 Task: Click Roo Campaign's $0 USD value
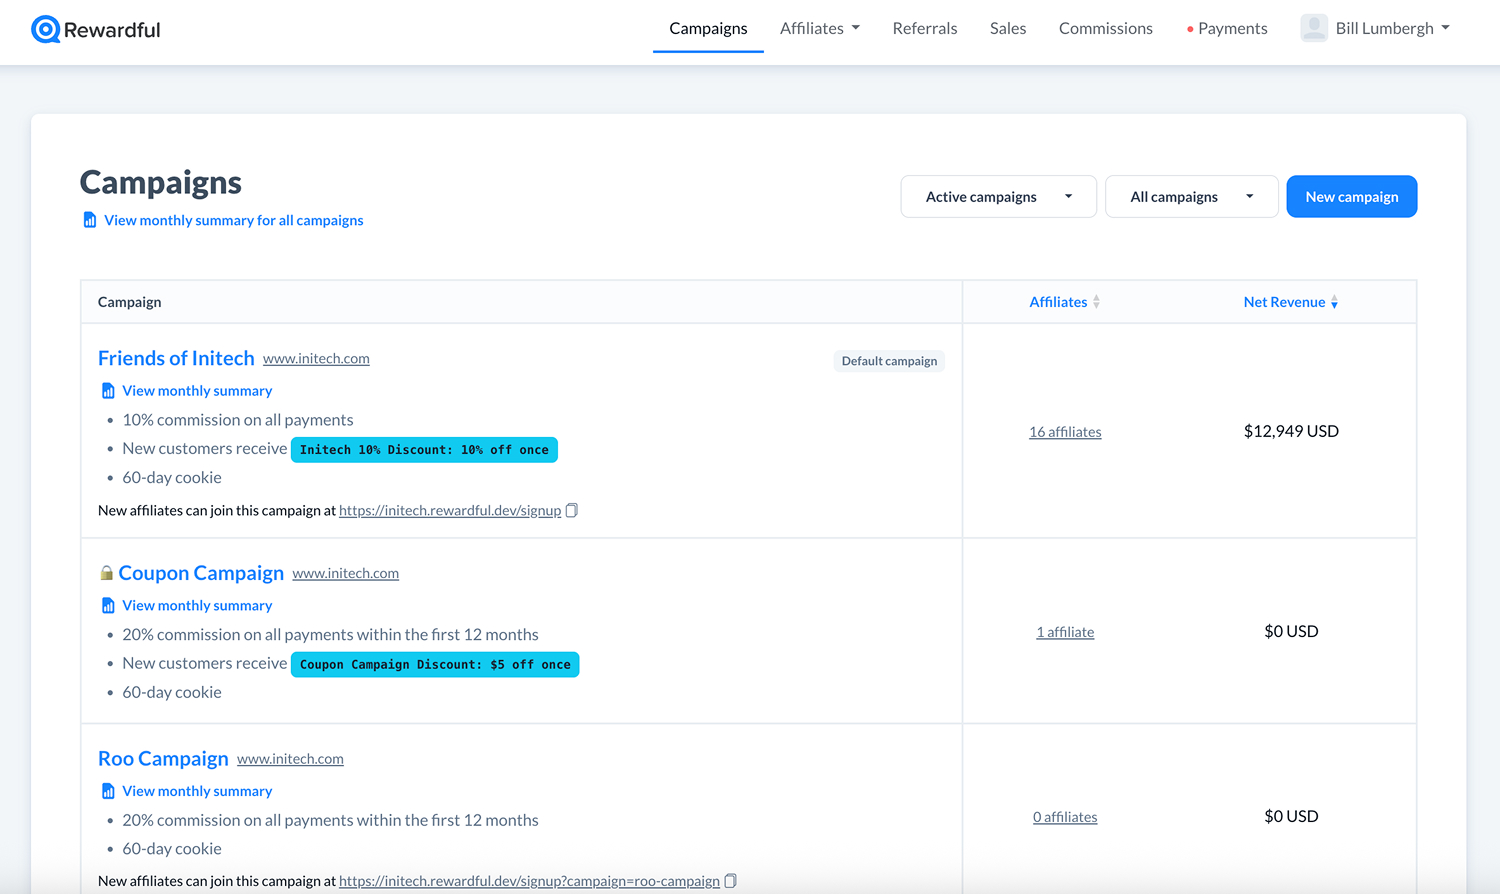[1291, 816]
